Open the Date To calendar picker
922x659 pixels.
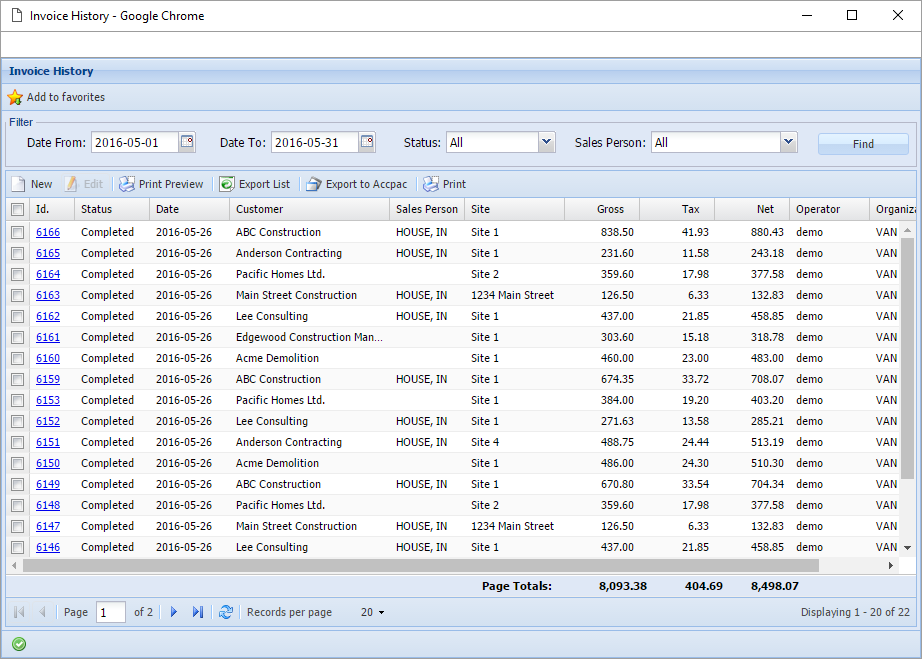pyautogui.click(x=366, y=142)
